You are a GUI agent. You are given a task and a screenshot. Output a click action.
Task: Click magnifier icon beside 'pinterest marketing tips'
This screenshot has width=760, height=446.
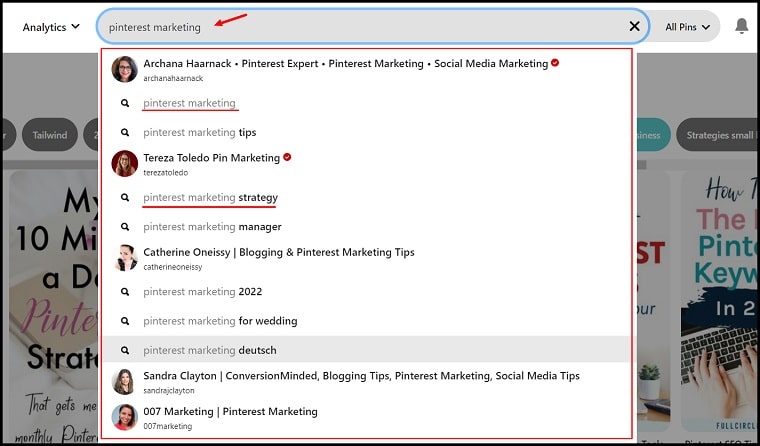(x=125, y=132)
